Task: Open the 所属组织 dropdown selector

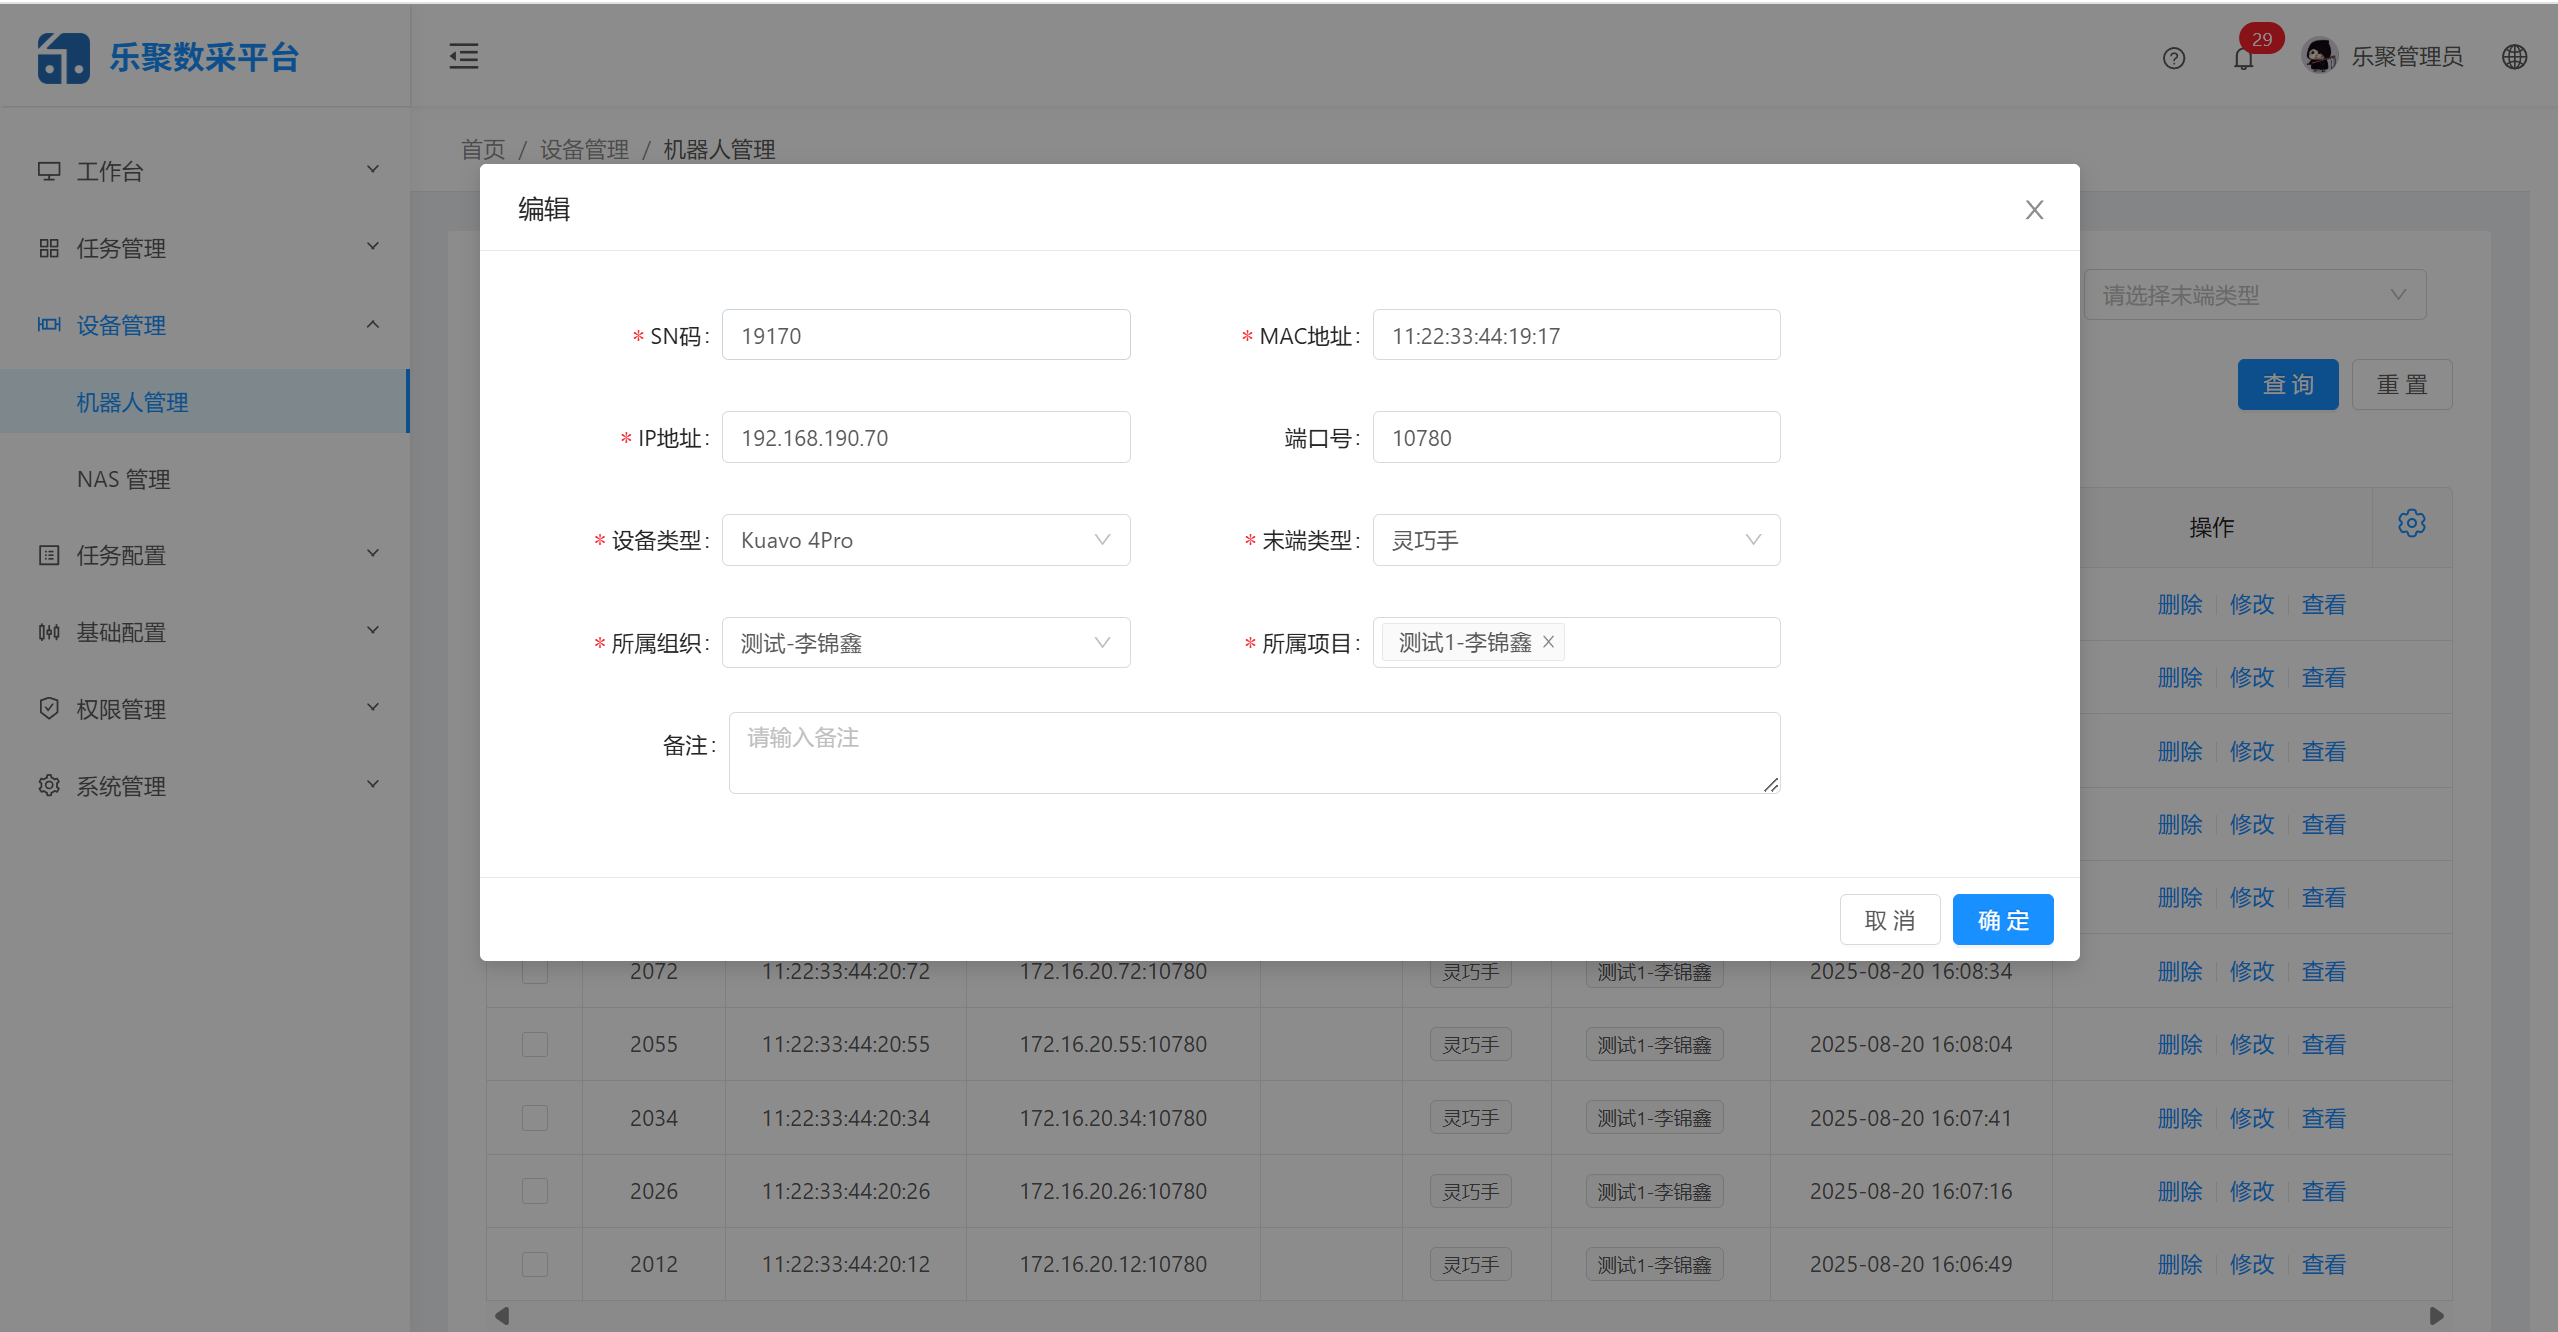Action: click(925, 643)
